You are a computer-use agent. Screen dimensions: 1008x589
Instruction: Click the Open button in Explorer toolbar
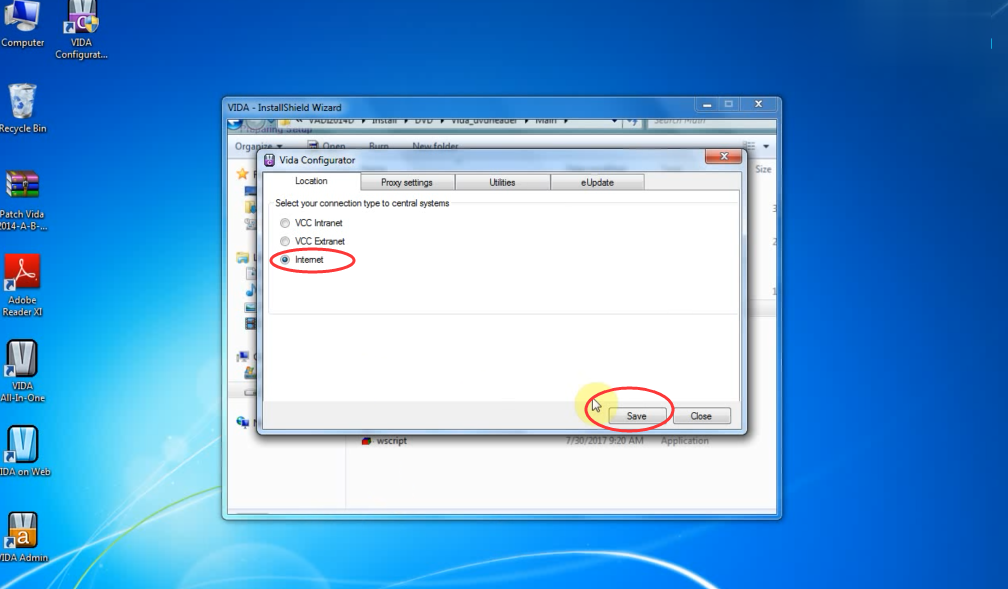coord(327,147)
